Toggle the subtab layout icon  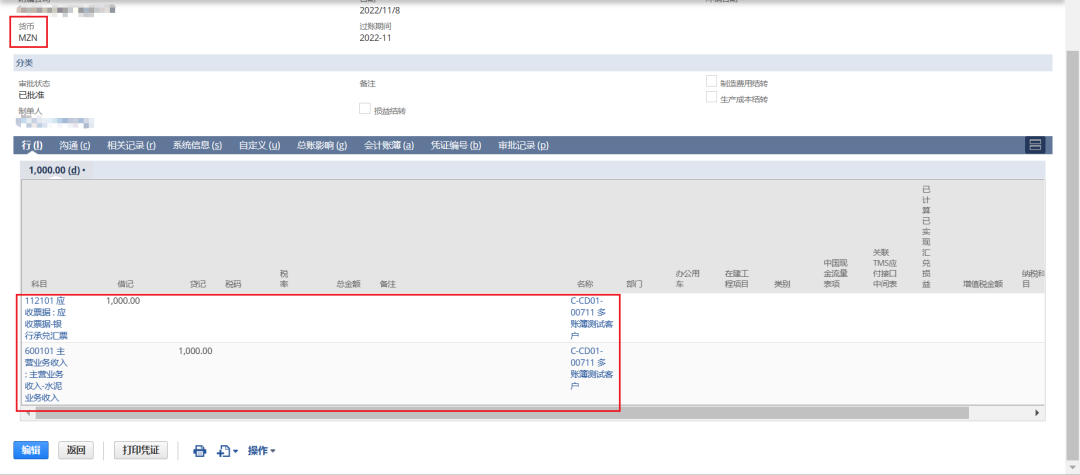(x=1035, y=145)
